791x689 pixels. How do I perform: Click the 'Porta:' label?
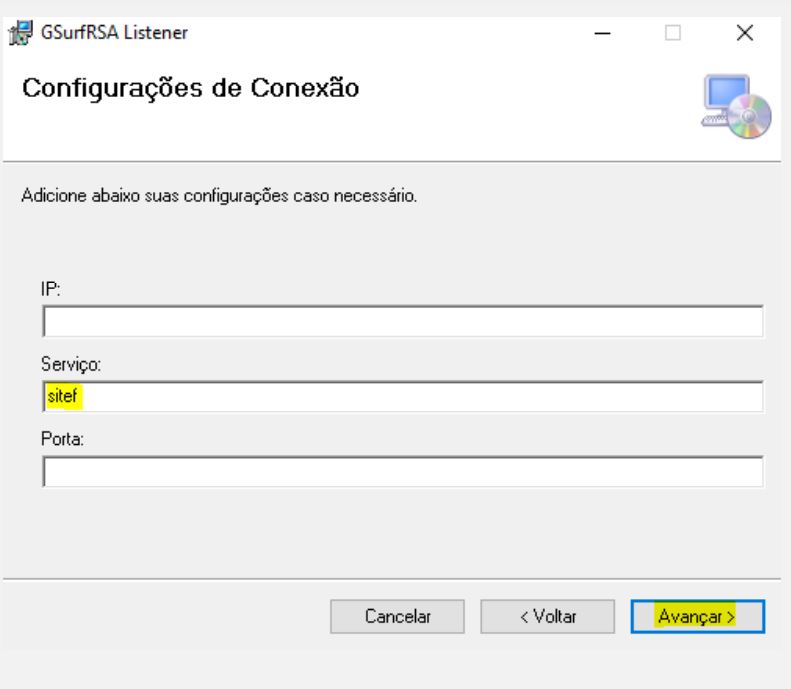pyautogui.click(x=63, y=439)
